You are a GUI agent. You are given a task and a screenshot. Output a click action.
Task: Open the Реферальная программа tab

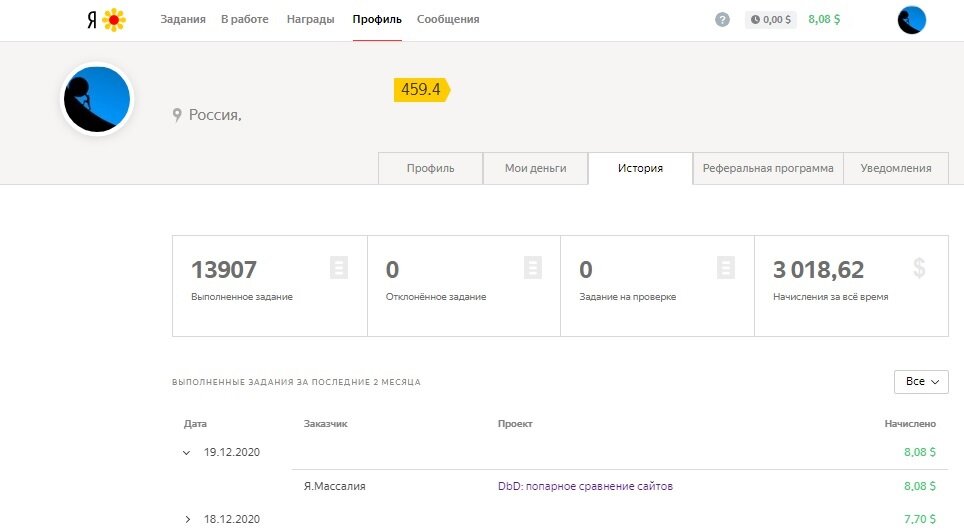[768, 169]
